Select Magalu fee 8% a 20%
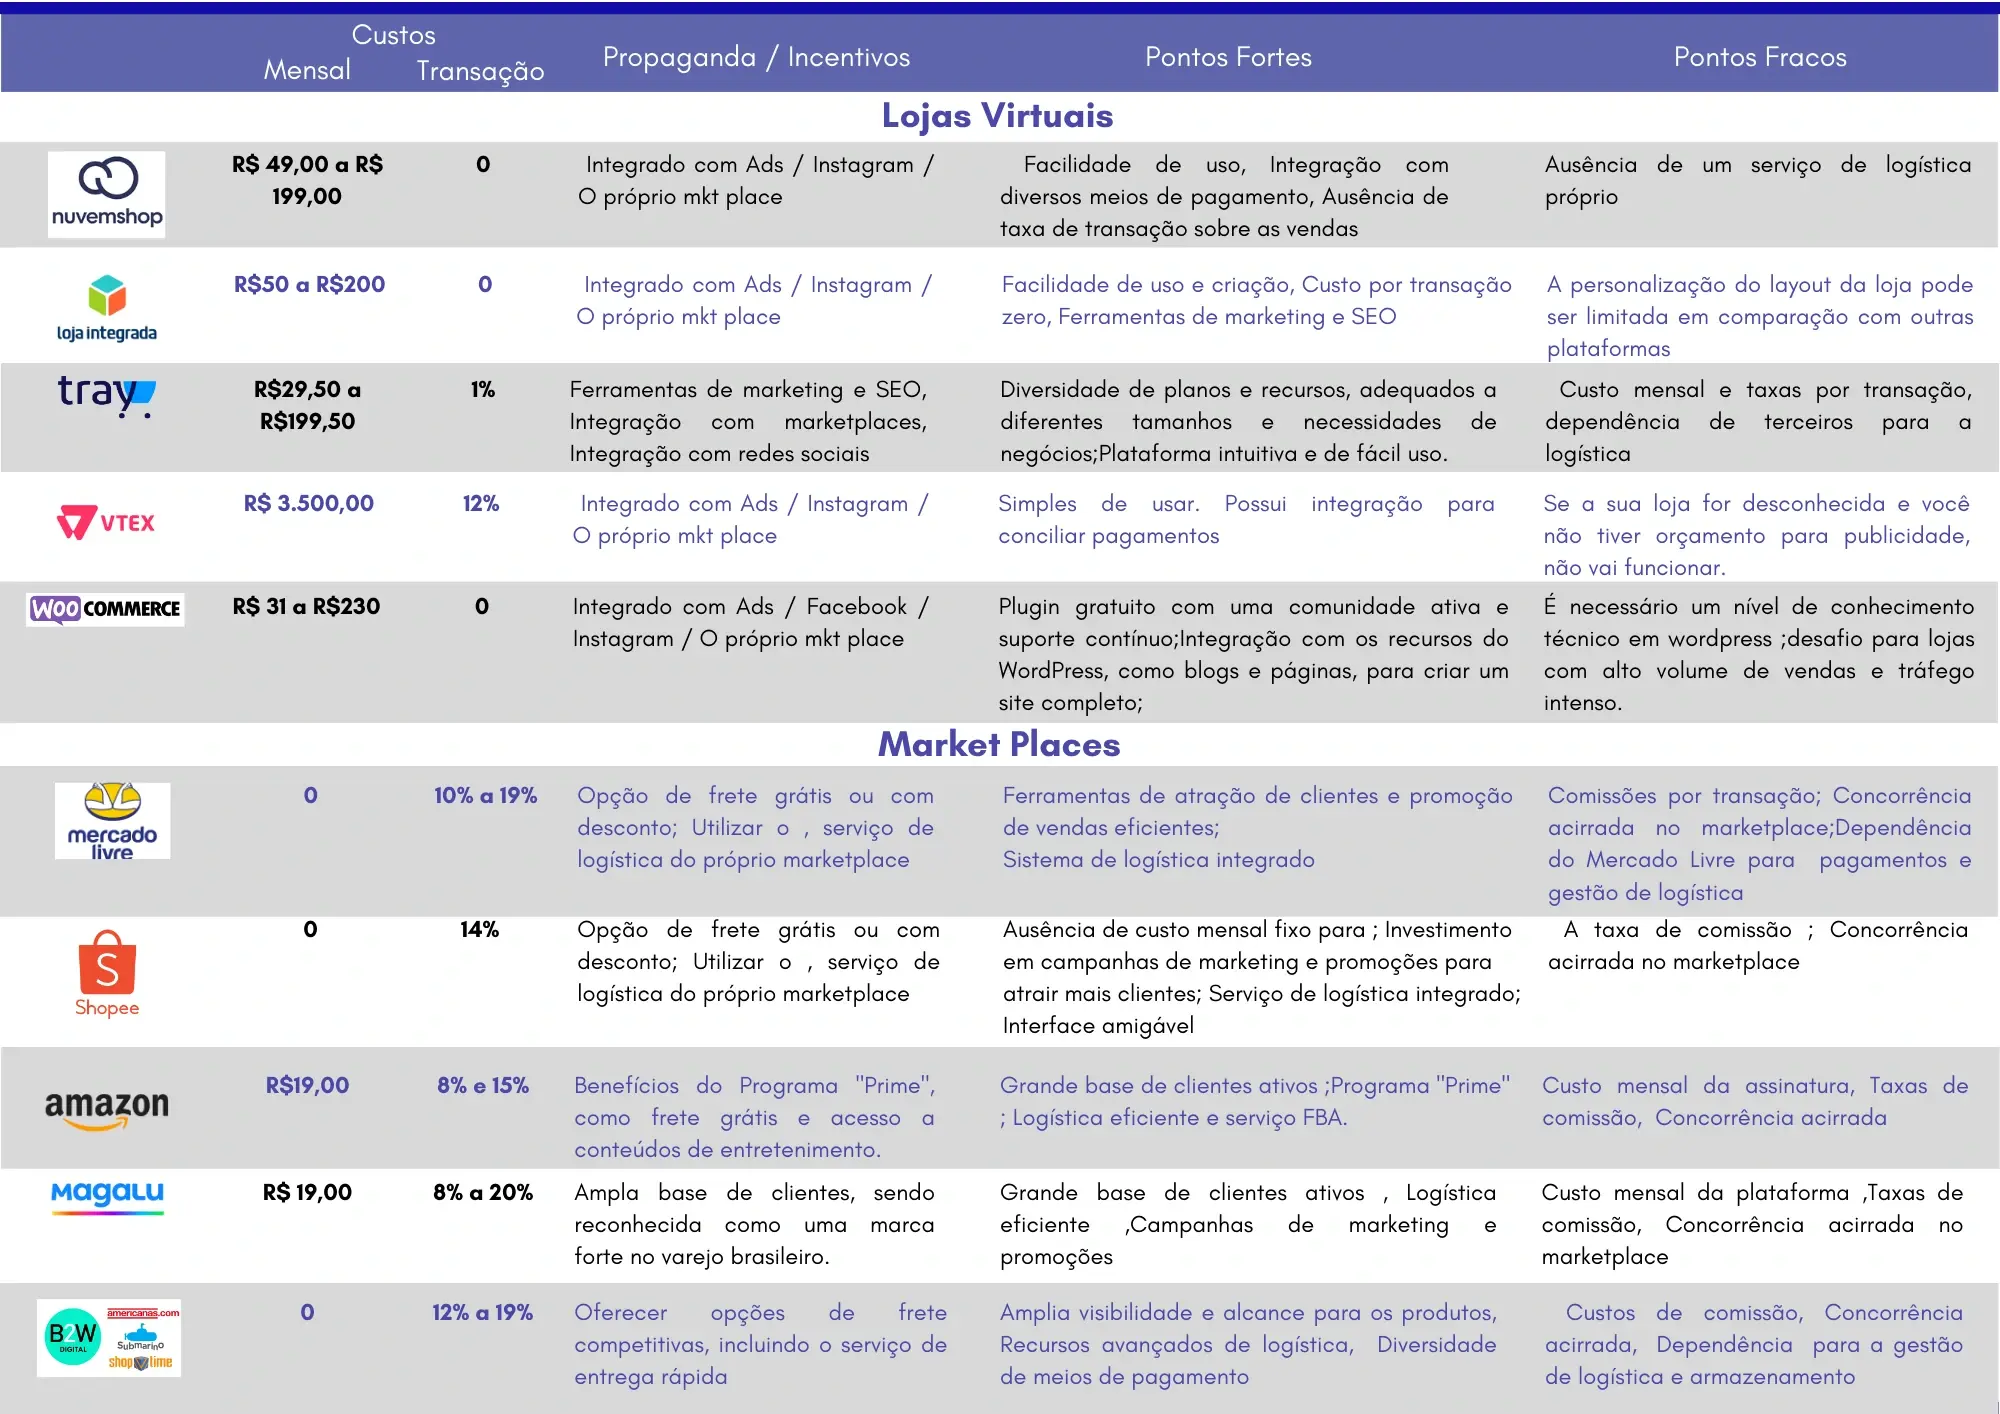Image resolution: width=2000 pixels, height=1414 pixels. 483,1192
